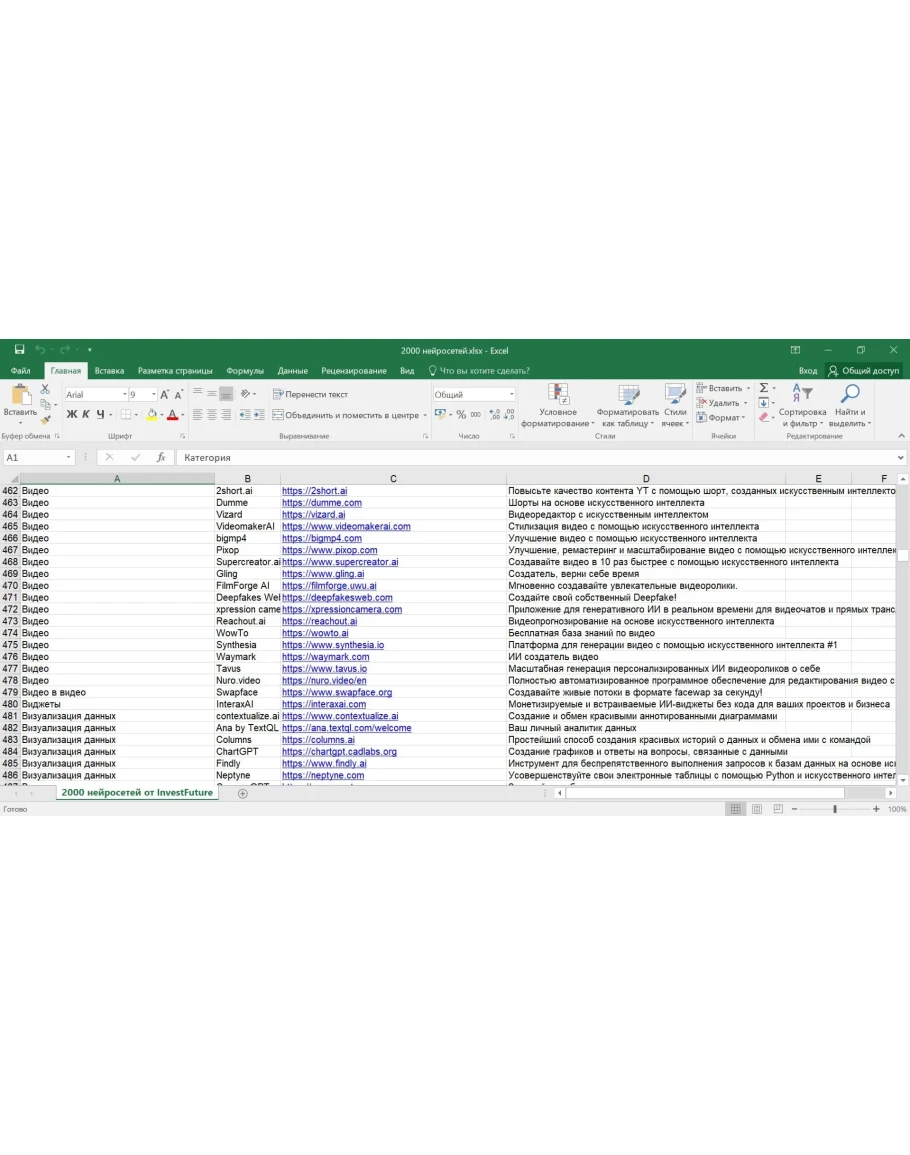
Task: Align text right icon
Action: click(225, 415)
